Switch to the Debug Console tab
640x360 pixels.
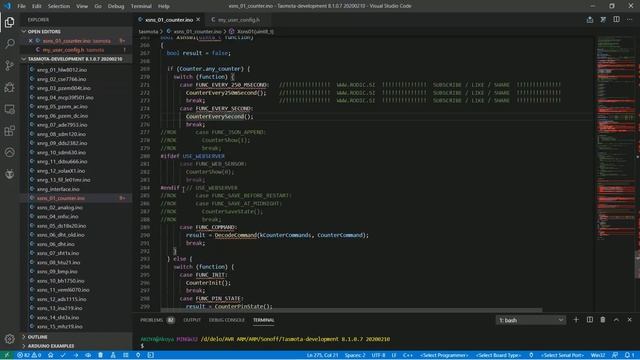[x=227, y=320]
